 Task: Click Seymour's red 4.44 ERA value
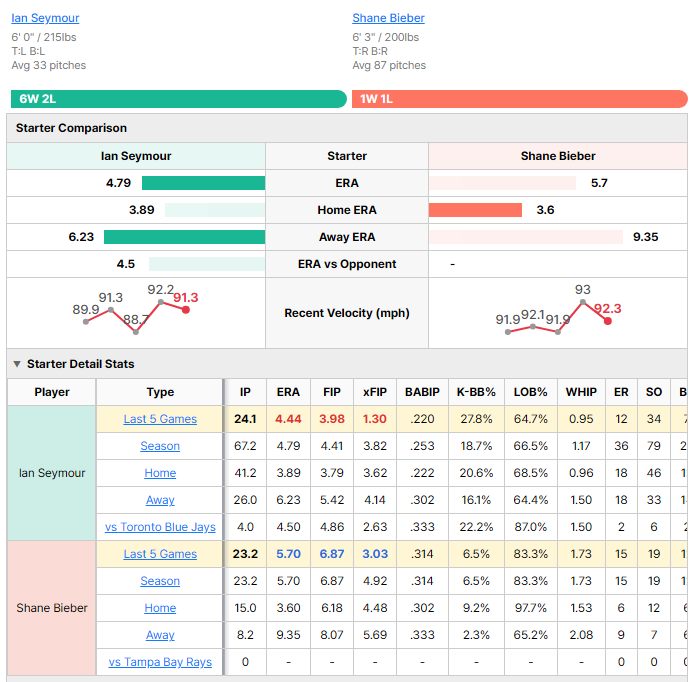click(x=288, y=419)
